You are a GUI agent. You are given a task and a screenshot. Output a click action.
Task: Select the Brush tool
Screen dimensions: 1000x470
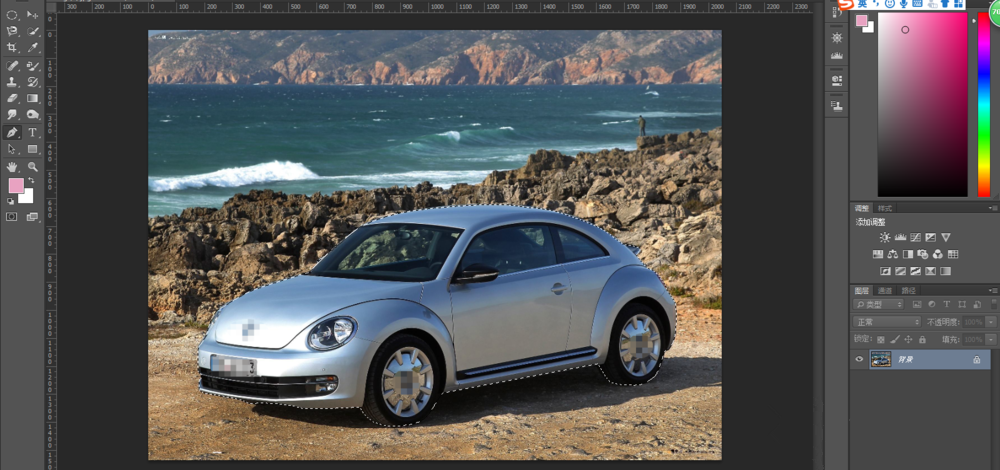coord(33,66)
